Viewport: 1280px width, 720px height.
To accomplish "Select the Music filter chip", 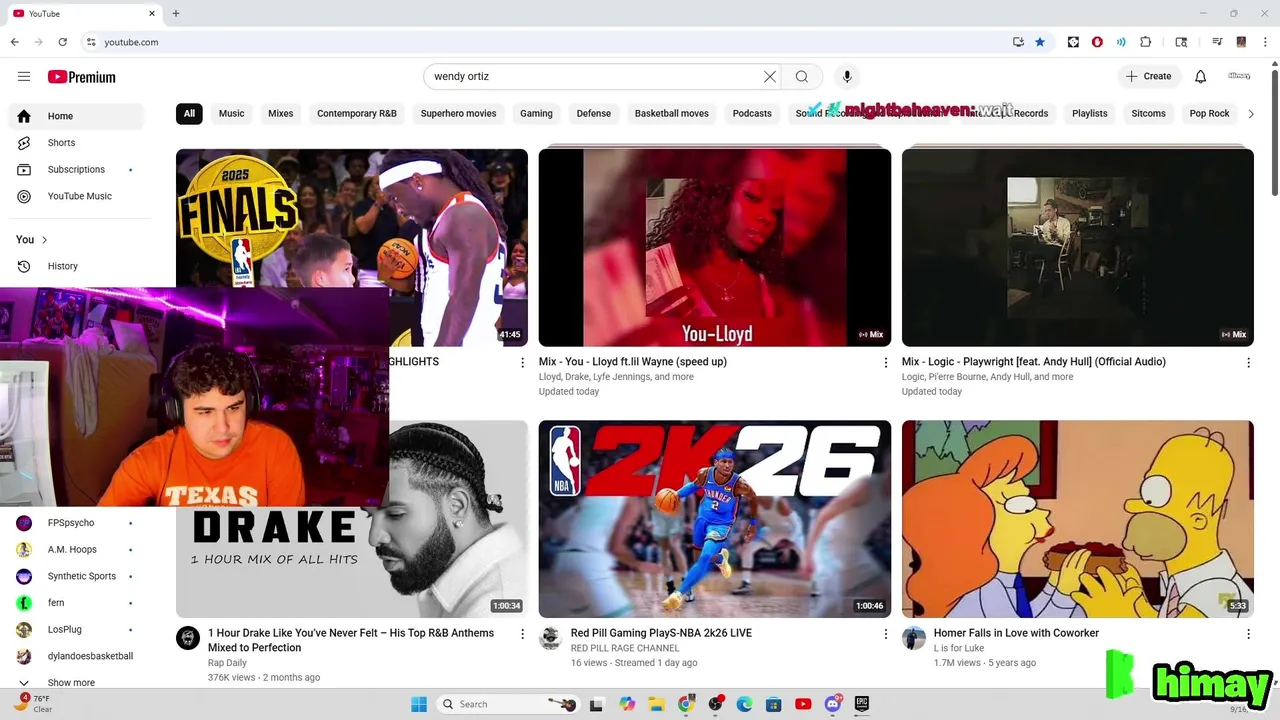I will point(231,113).
